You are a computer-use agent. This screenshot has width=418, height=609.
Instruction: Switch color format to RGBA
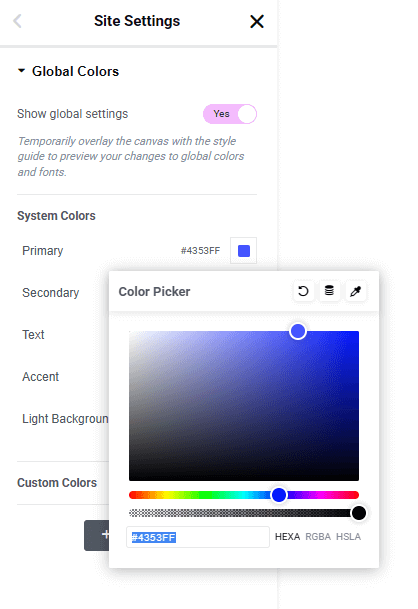point(318,537)
